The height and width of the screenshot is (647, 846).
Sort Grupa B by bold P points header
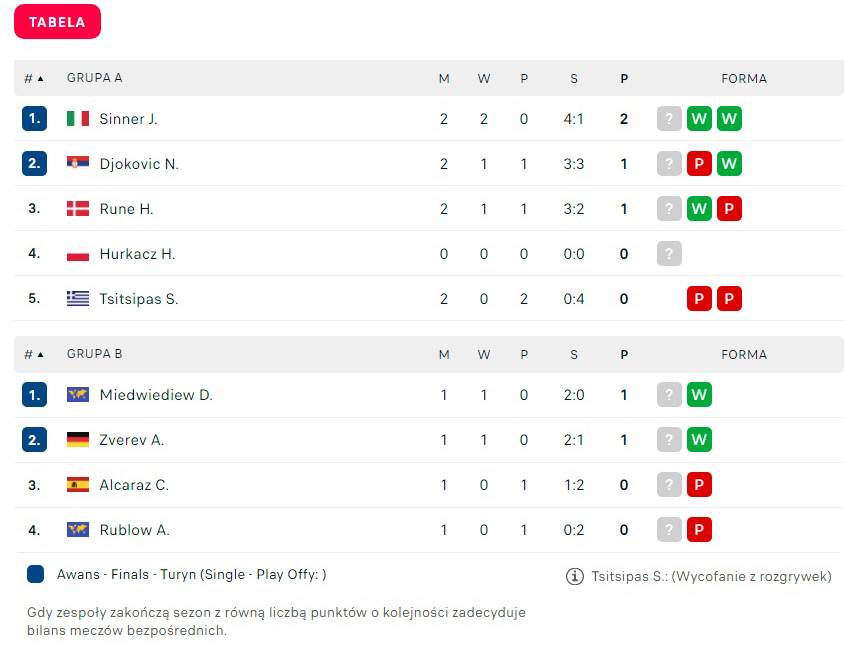624,354
